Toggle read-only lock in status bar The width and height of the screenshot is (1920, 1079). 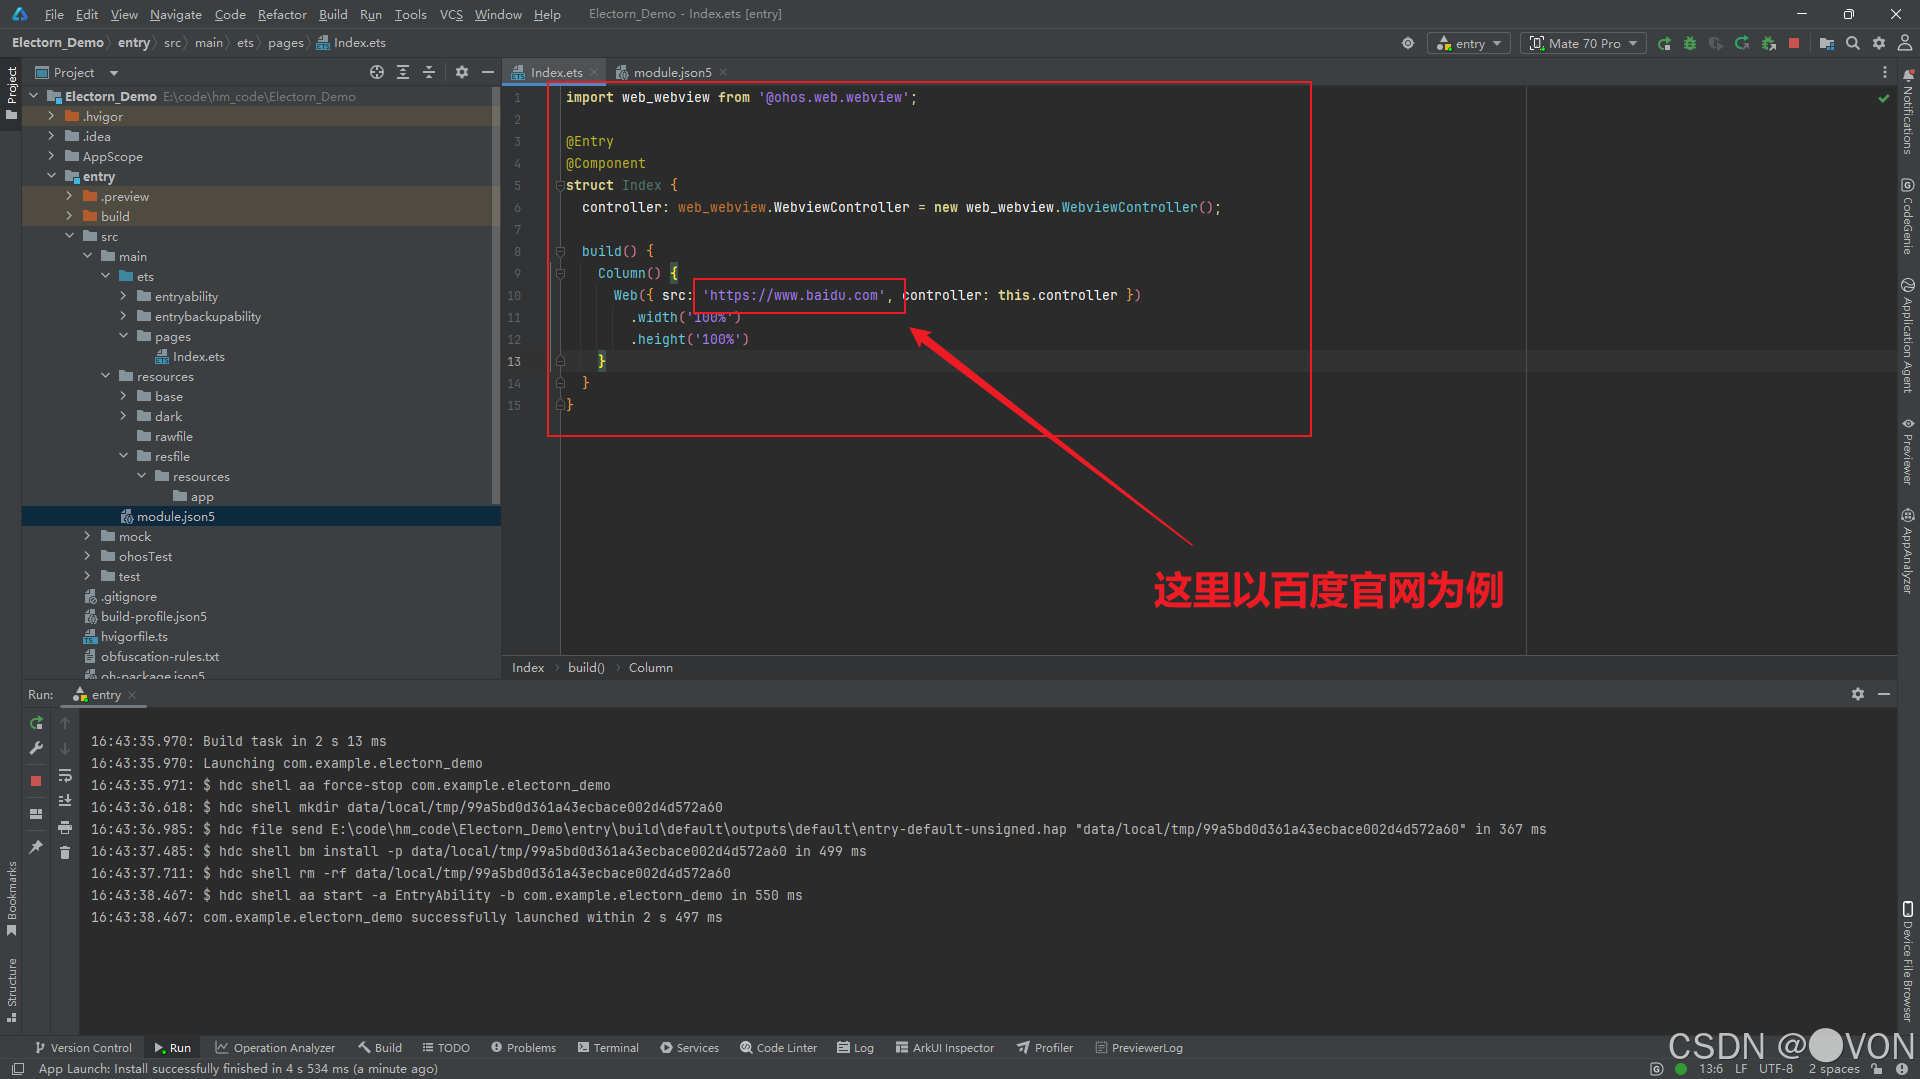coord(1877,1068)
